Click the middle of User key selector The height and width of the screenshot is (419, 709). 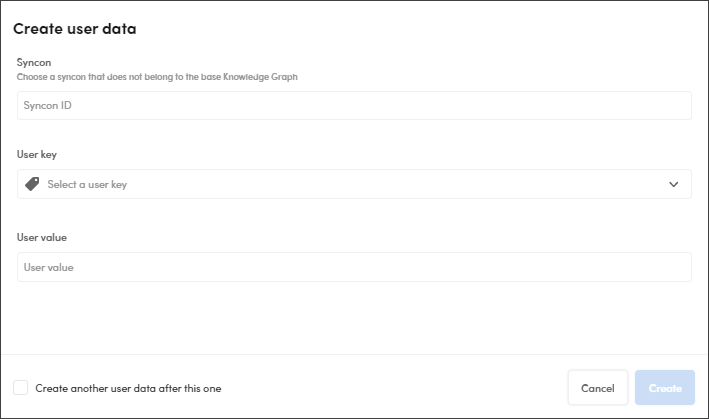[x=354, y=184]
